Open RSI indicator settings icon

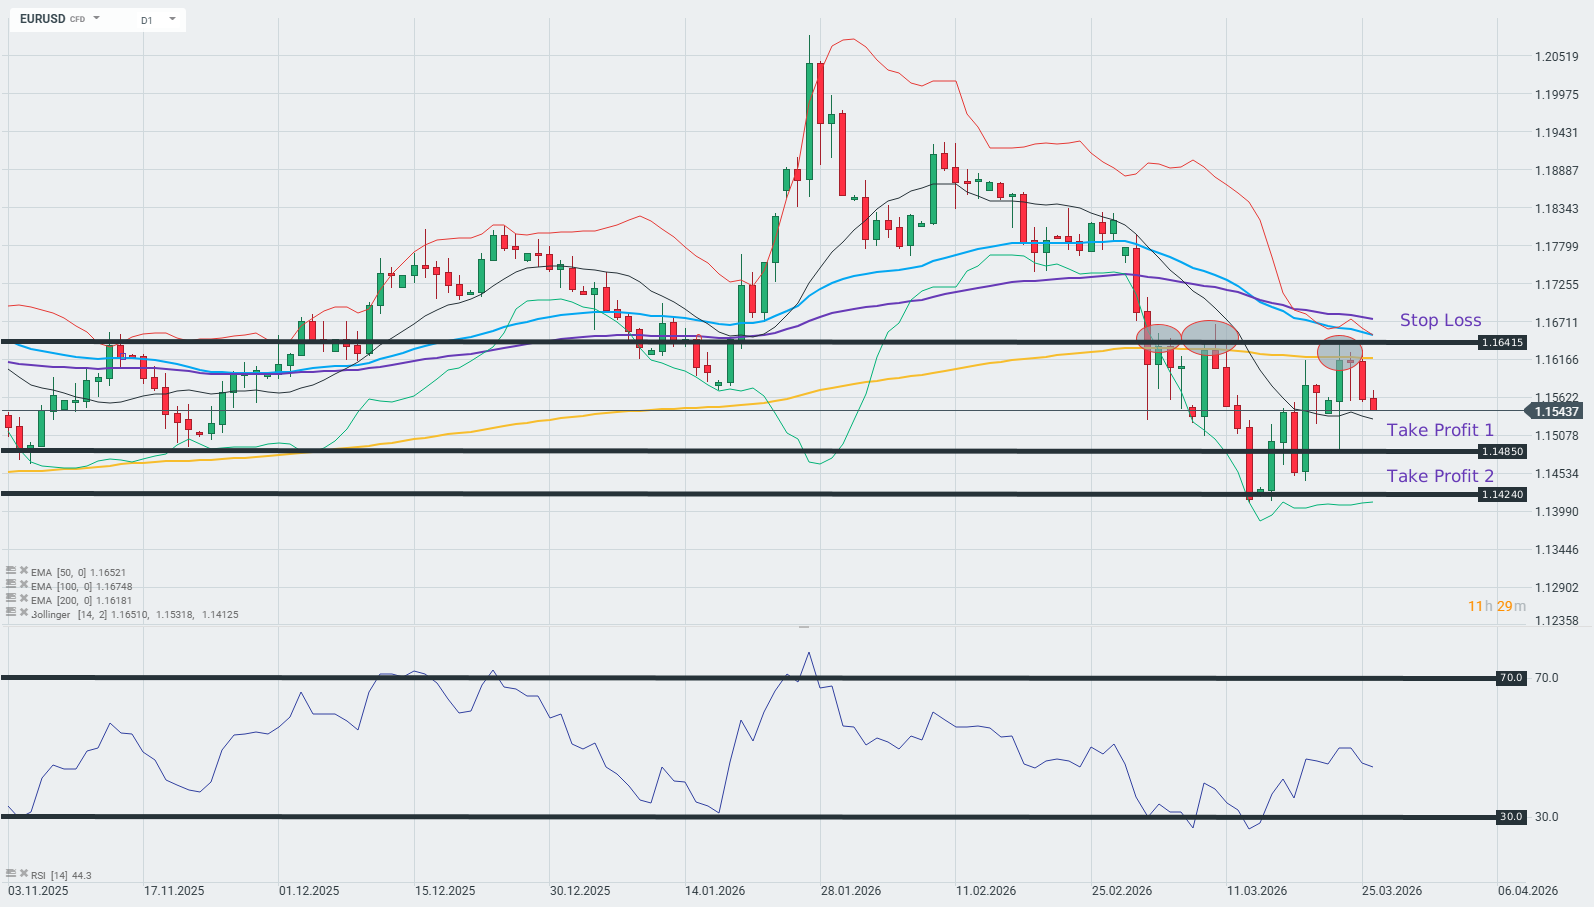pos(11,874)
